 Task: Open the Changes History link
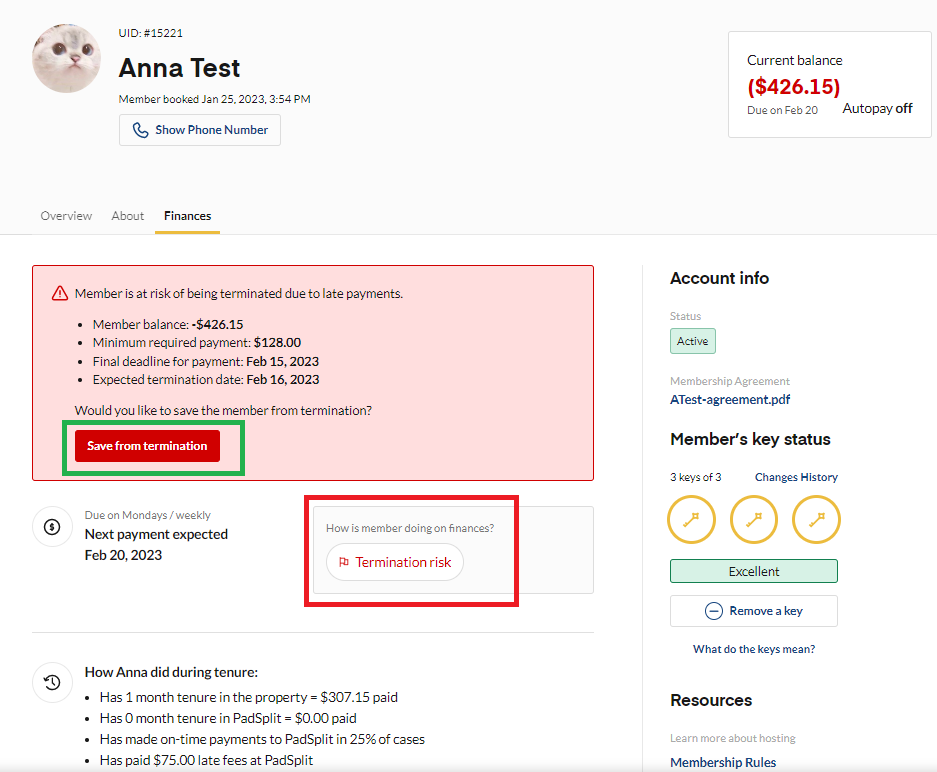(796, 477)
